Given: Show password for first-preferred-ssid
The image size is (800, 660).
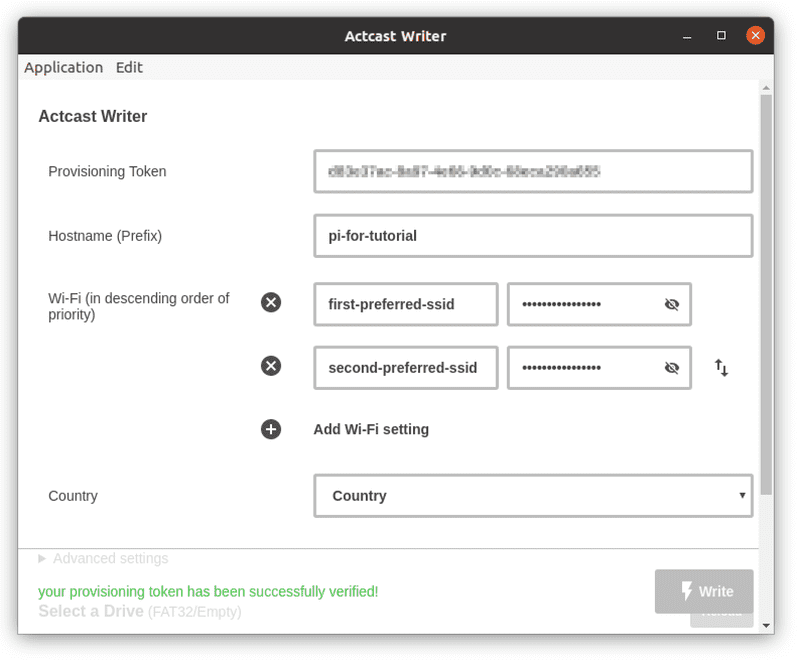Looking at the screenshot, I should tap(672, 305).
